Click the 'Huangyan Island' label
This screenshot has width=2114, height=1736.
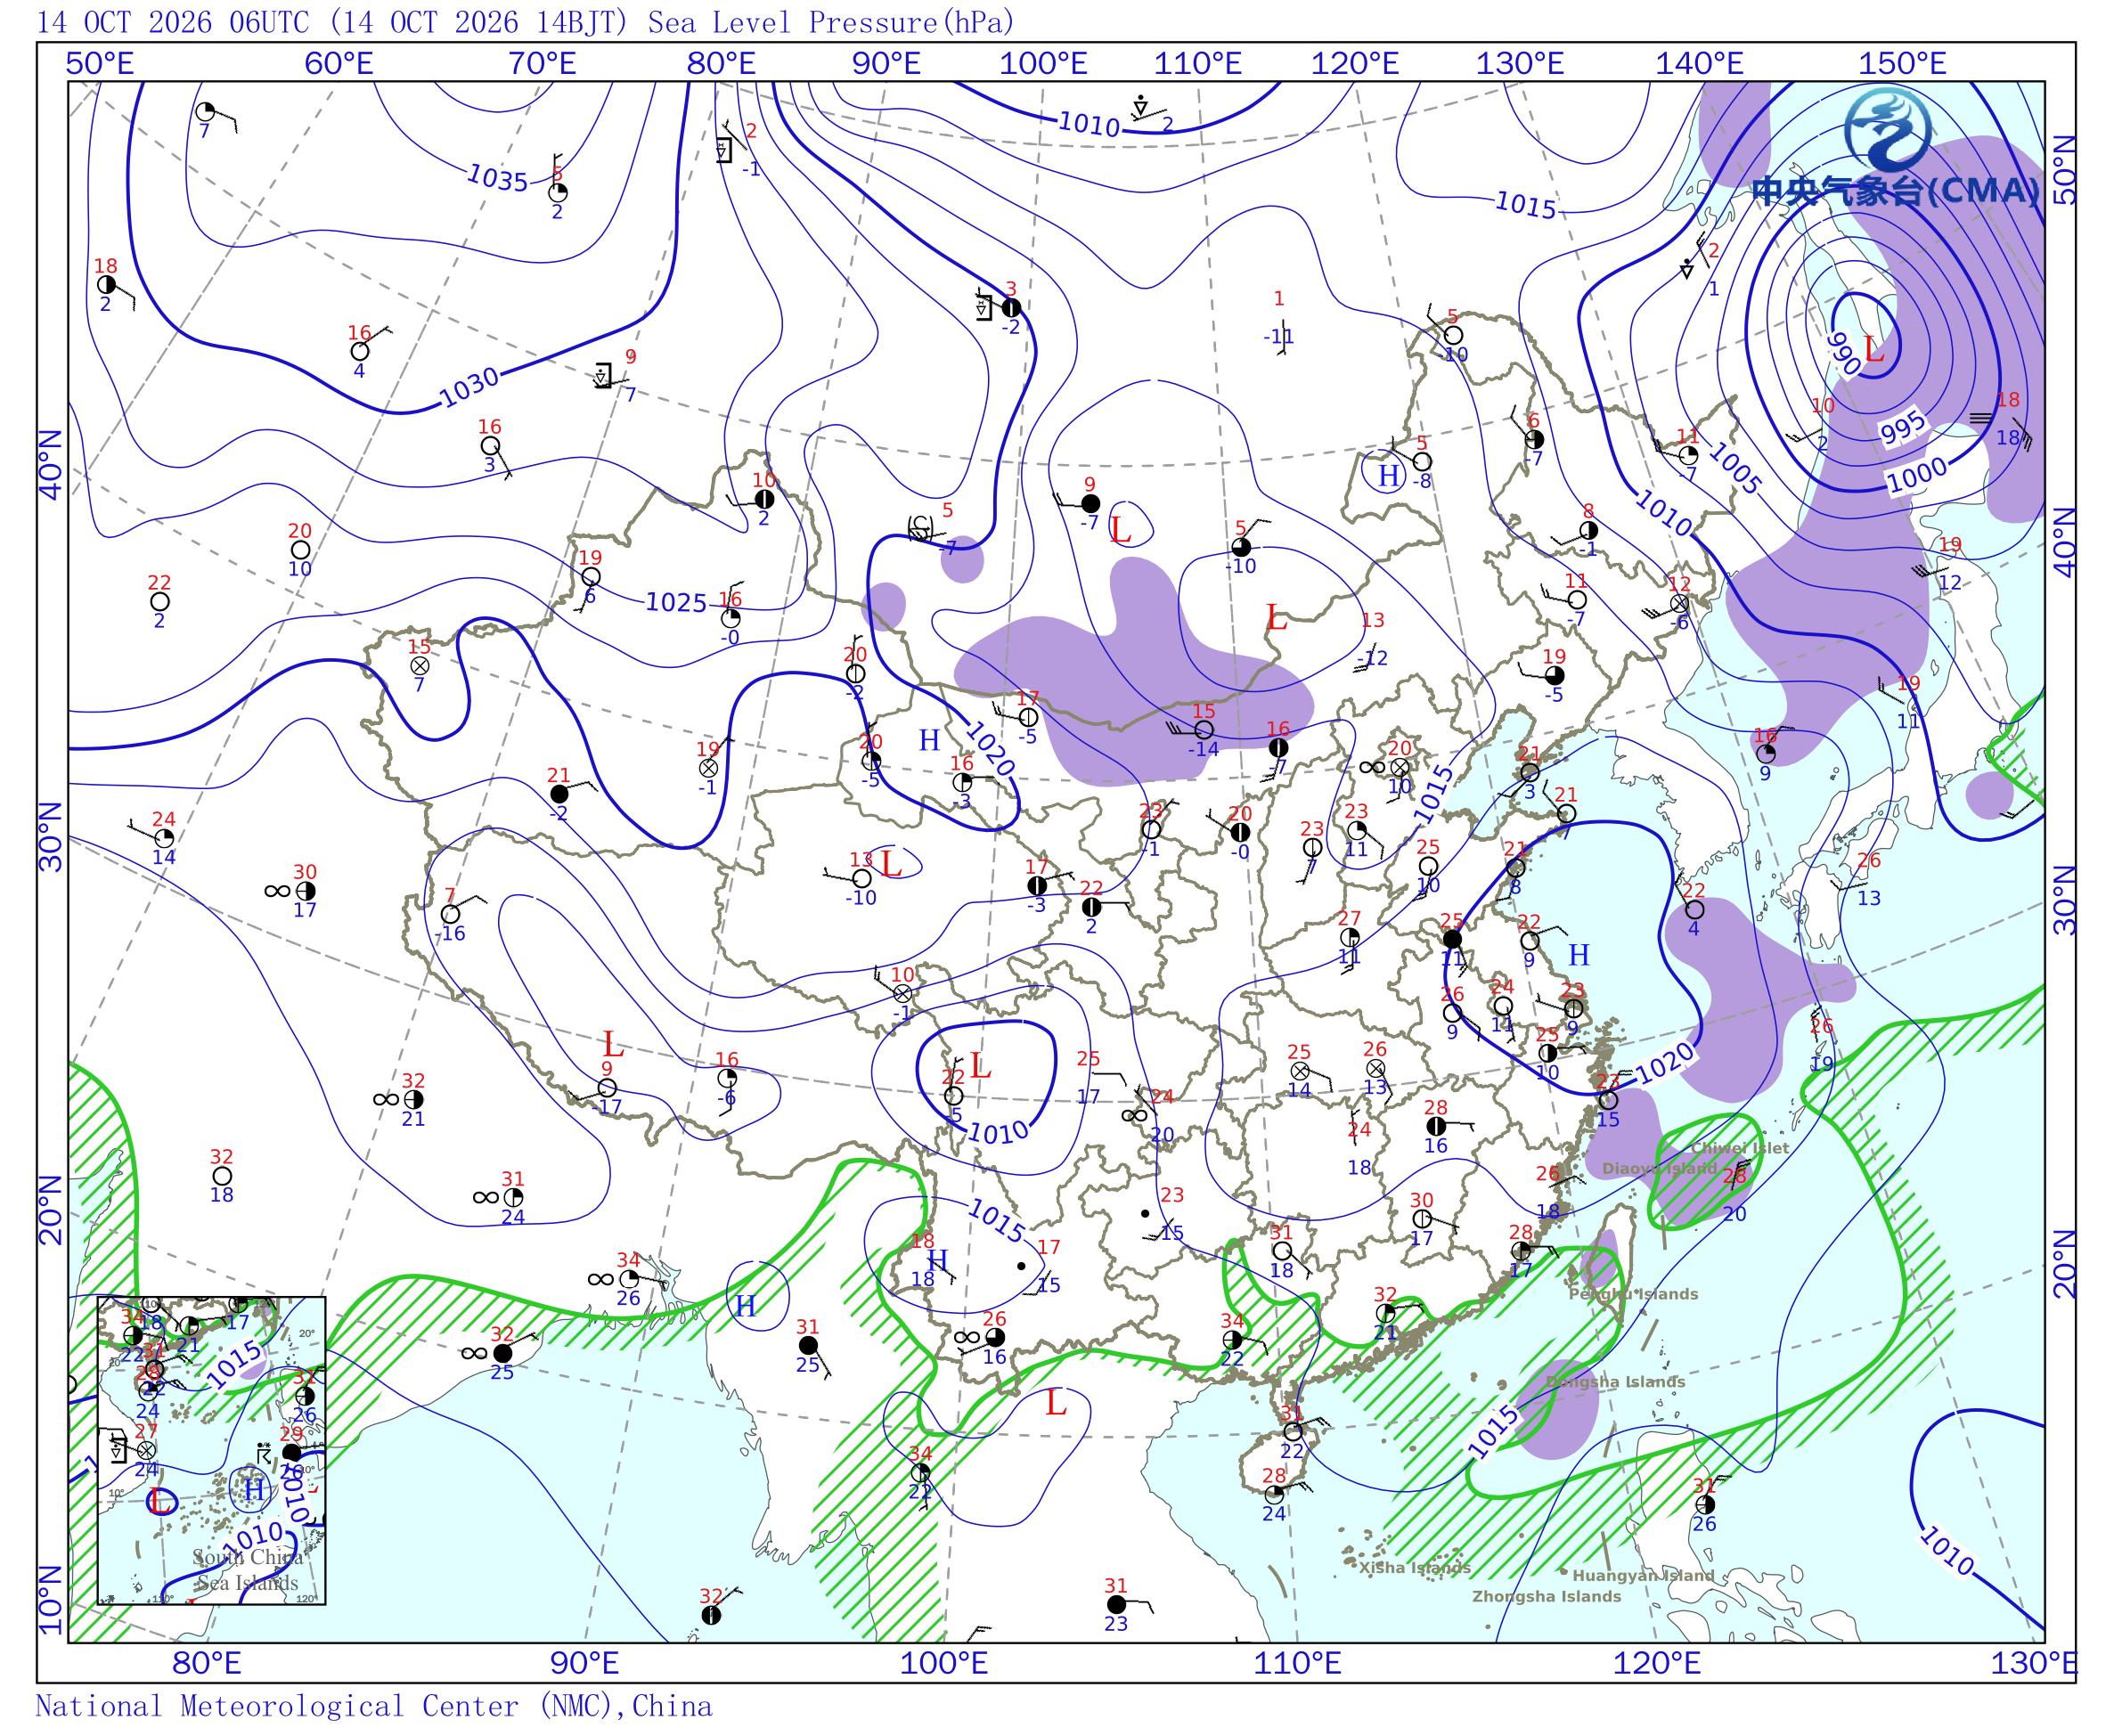click(x=1643, y=1576)
